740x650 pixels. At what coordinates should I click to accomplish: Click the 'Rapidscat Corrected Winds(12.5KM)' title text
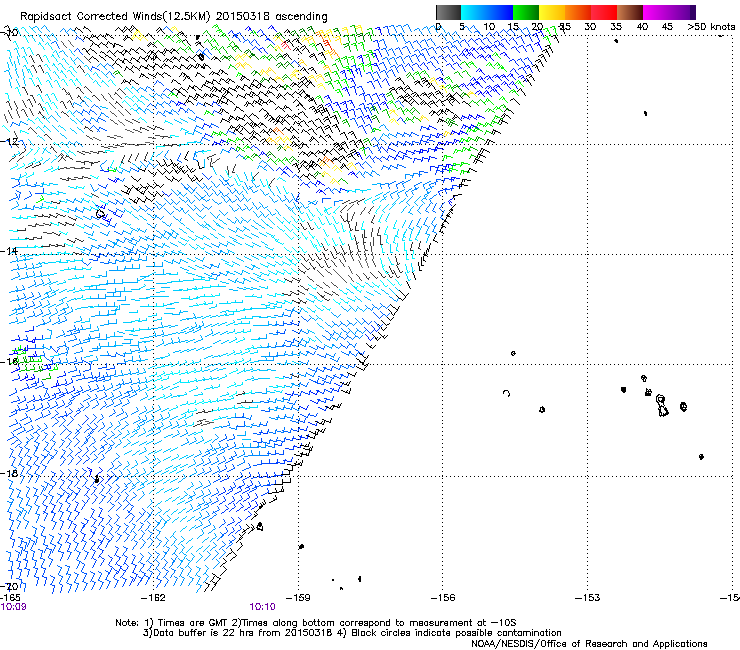[x=115, y=16]
